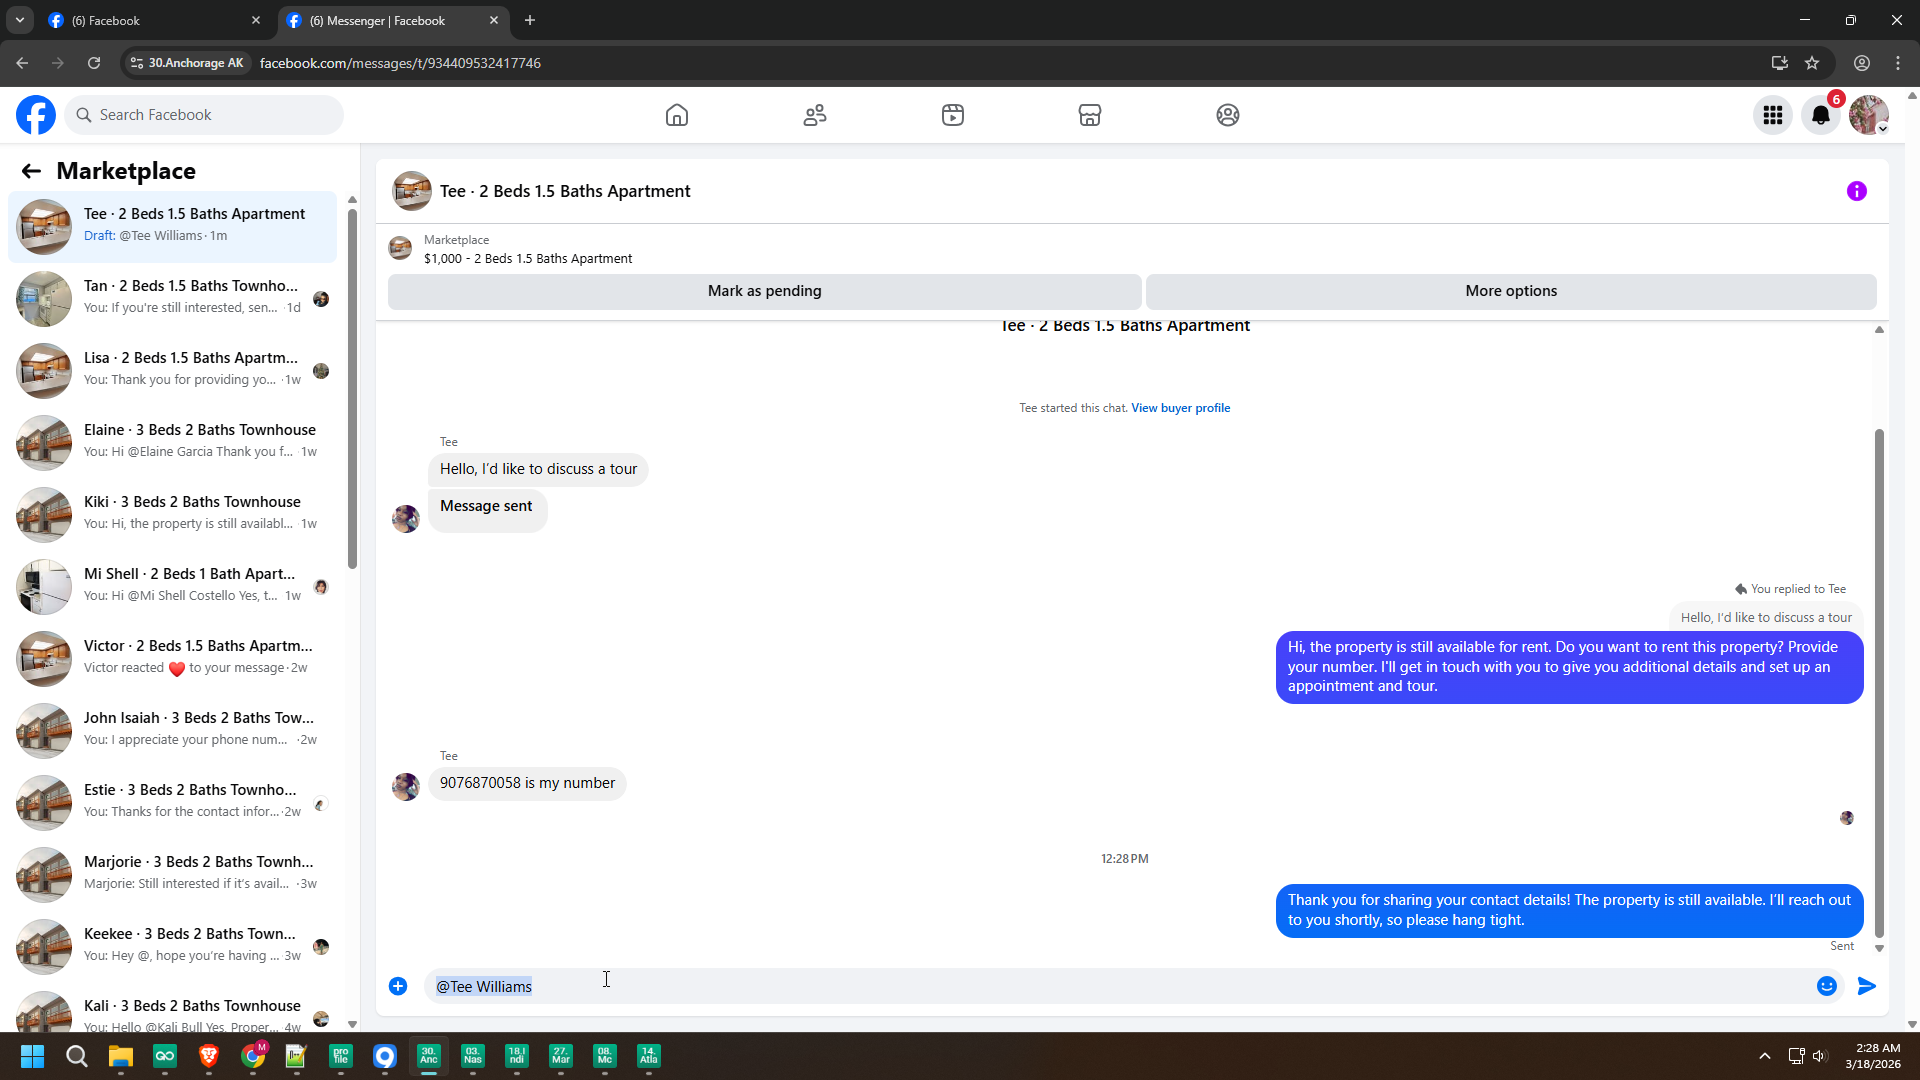Open the browser profile icon
Screen dimensions: 1920x1080
click(1862, 63)
